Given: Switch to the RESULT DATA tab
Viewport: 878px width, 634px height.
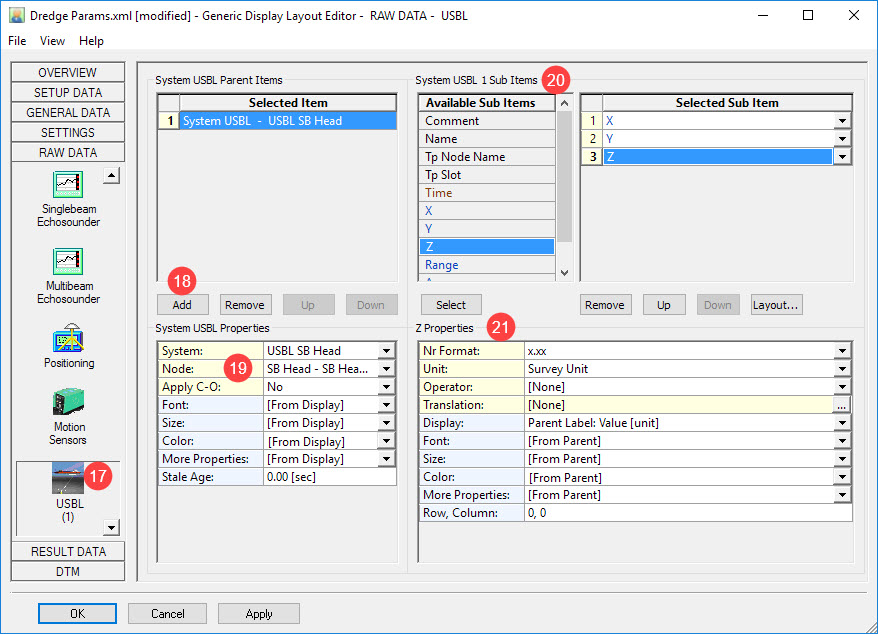Looking at the screenshot, I should 68,551.
